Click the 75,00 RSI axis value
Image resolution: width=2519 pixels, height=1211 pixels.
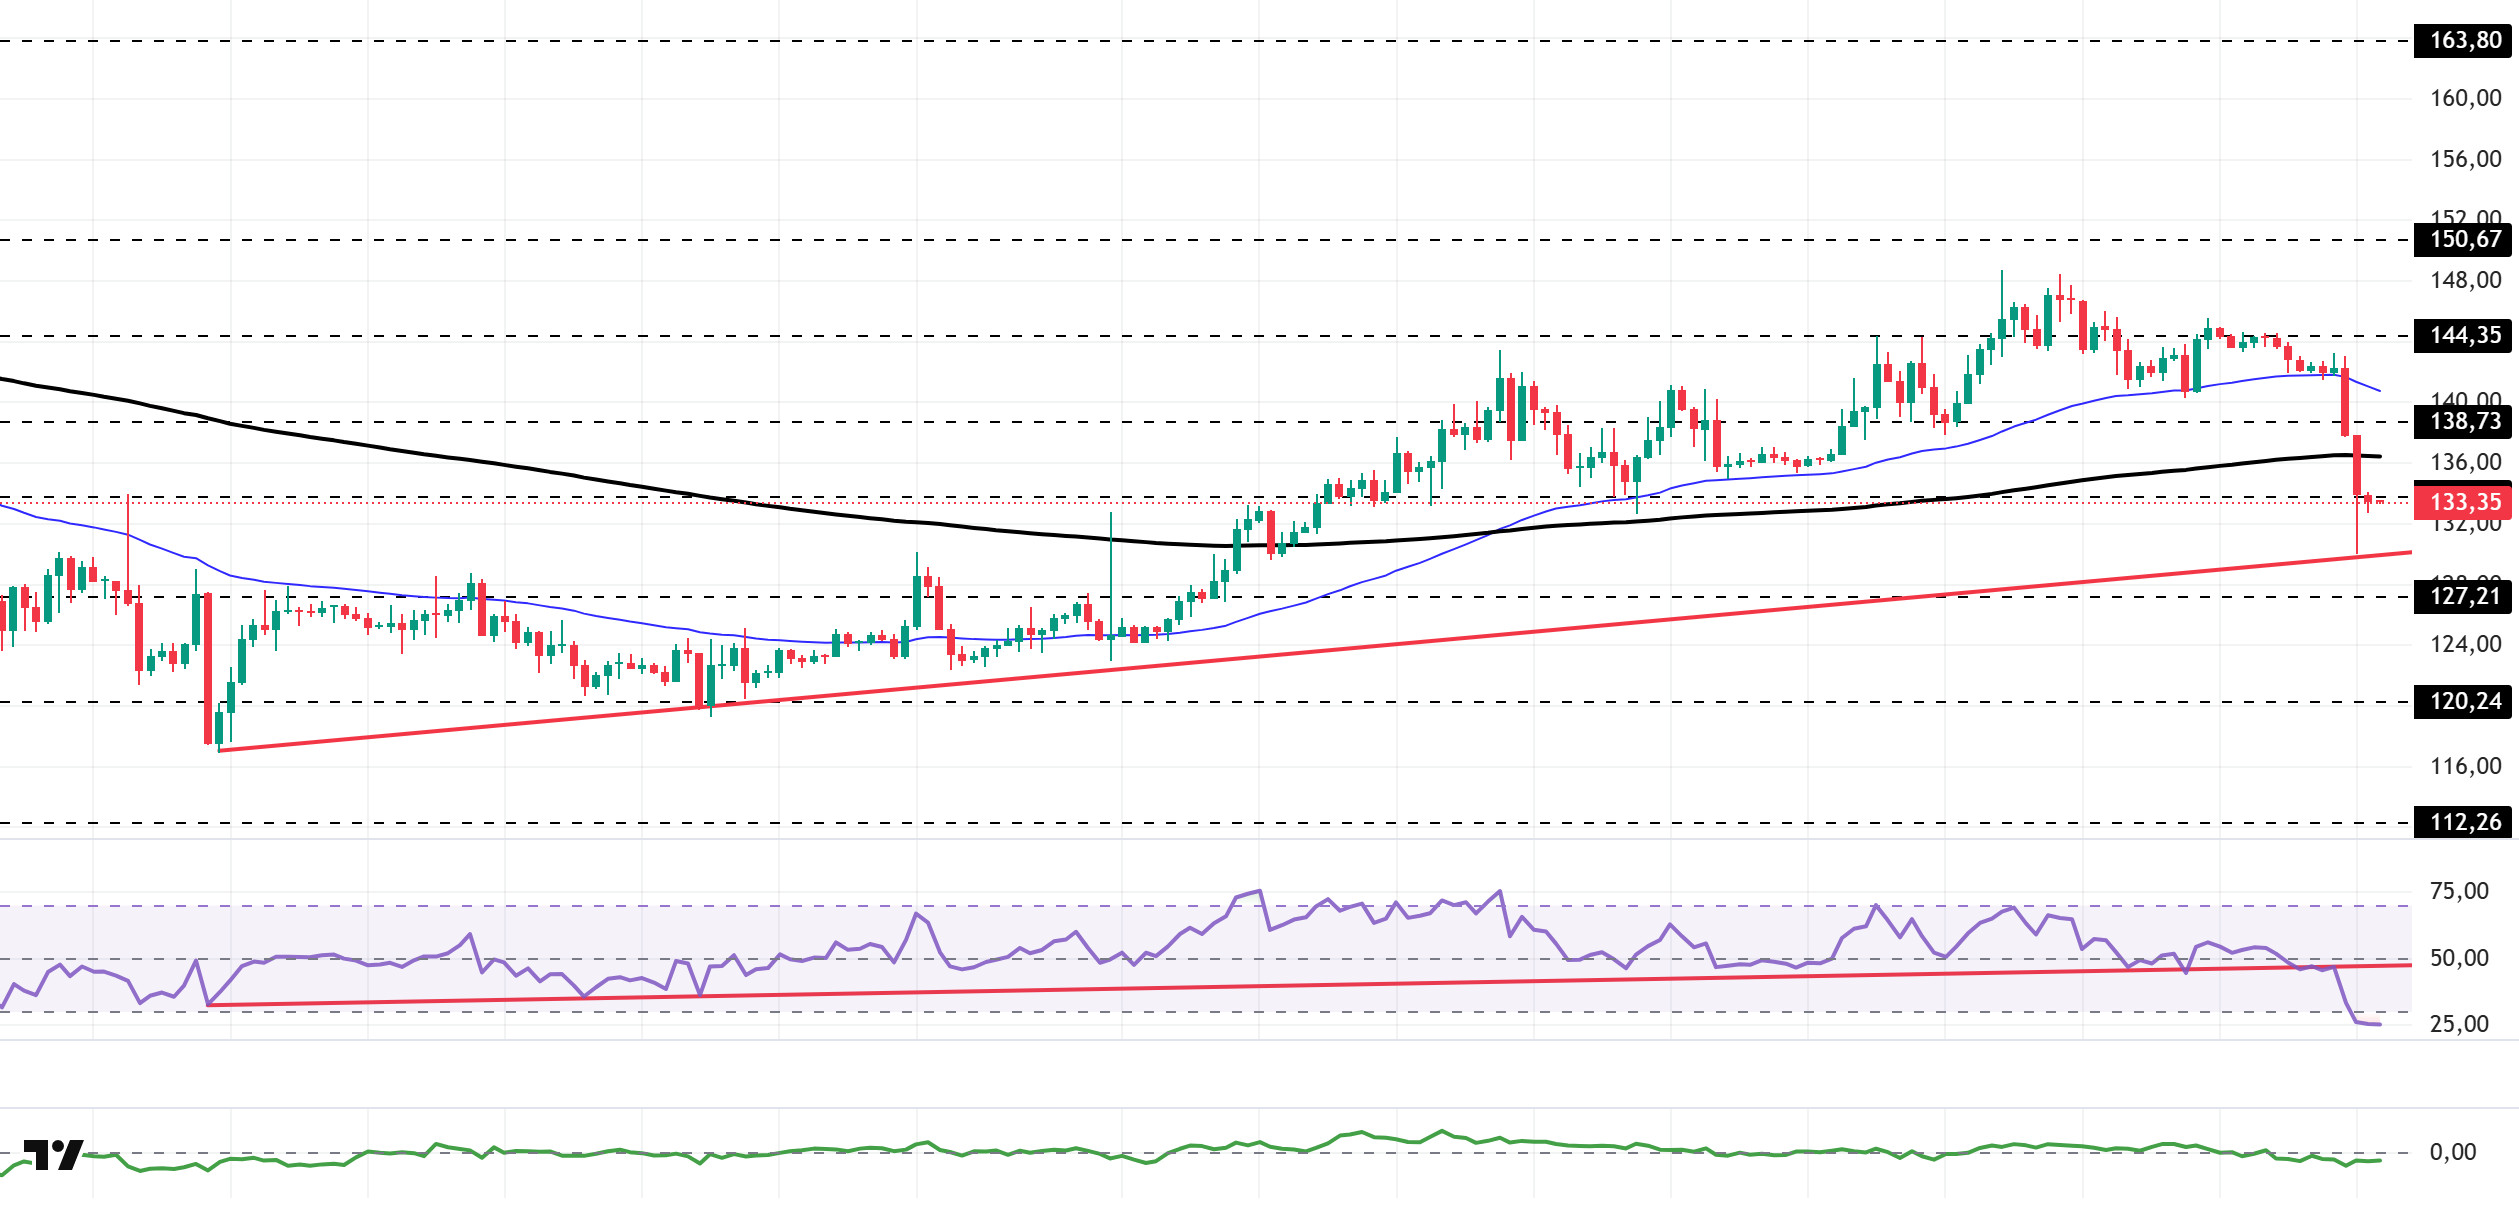click(x=2459, y=892)
